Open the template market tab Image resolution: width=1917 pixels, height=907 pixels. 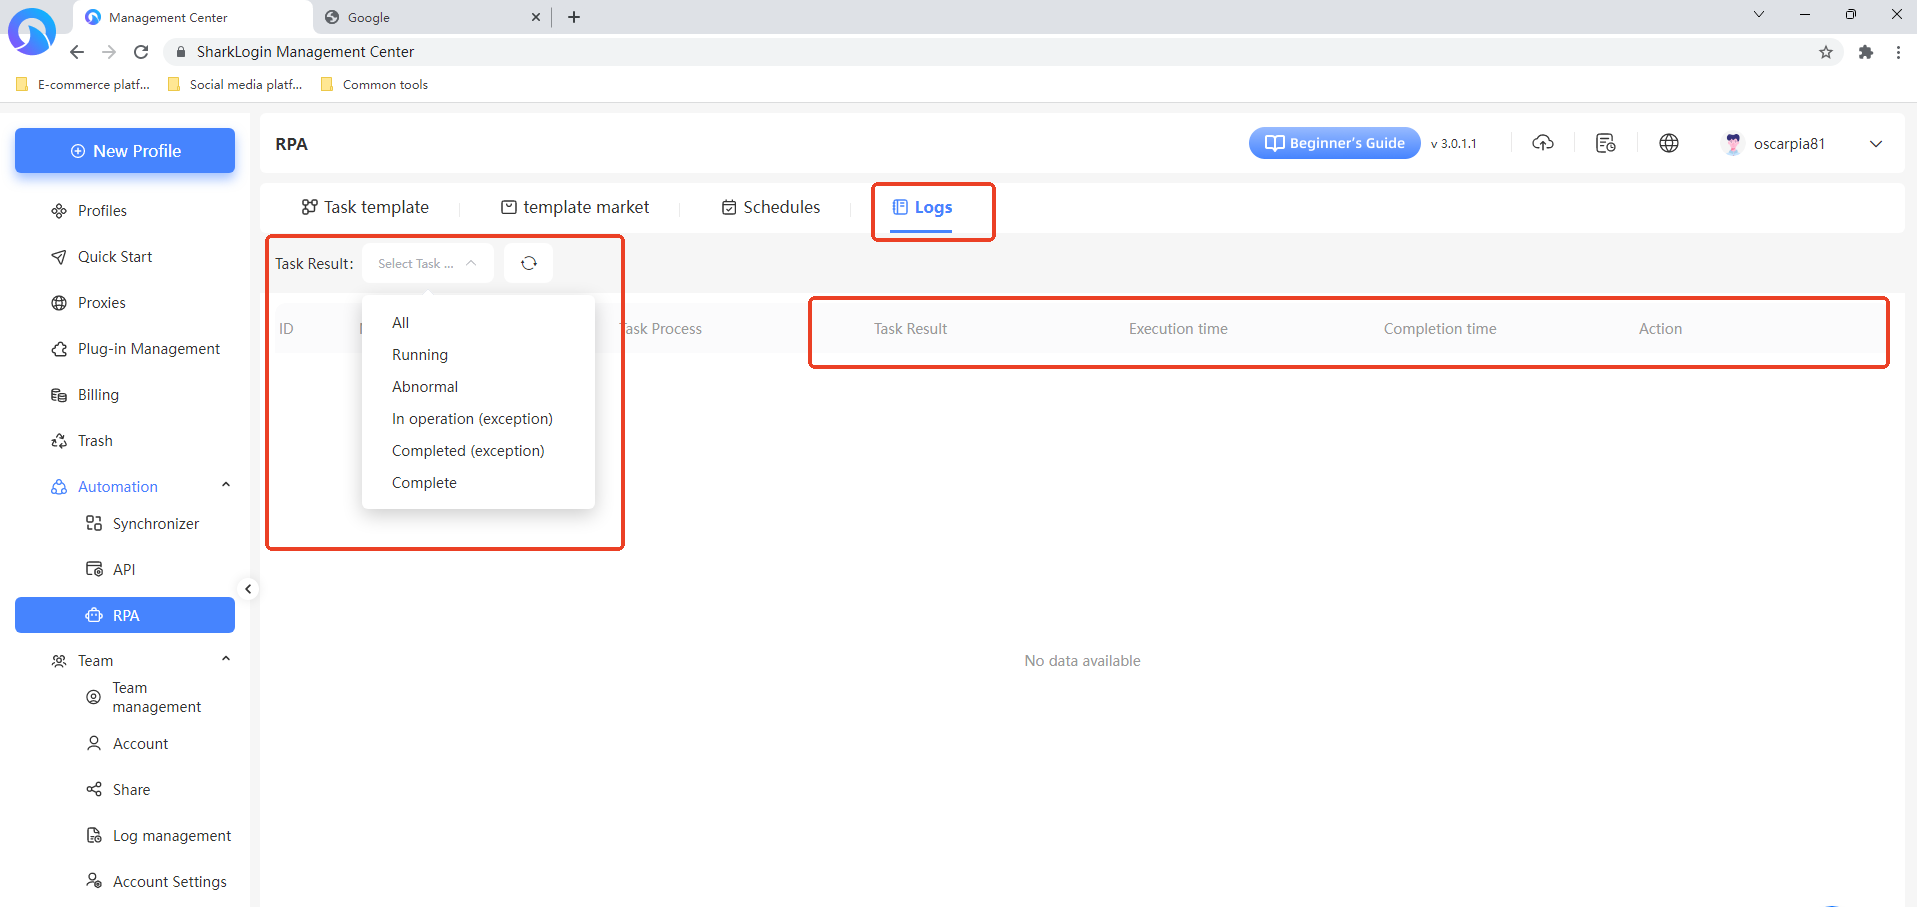coord(575,207)
